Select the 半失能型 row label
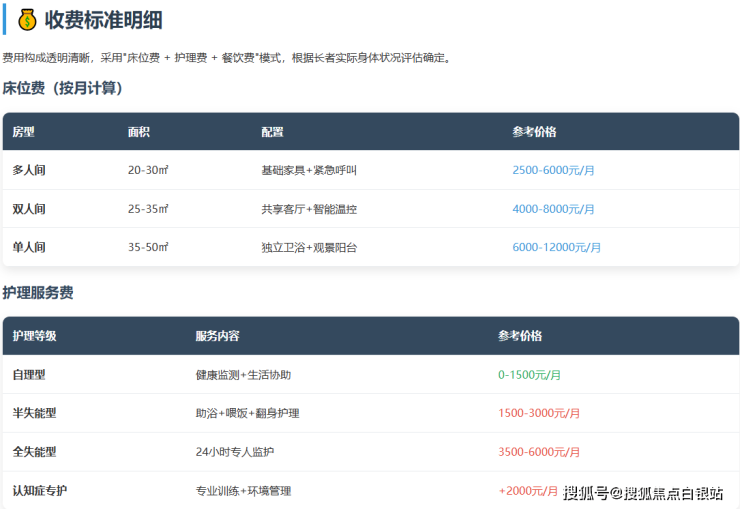Screen dimensions: 740x509 tap(34, 413)
